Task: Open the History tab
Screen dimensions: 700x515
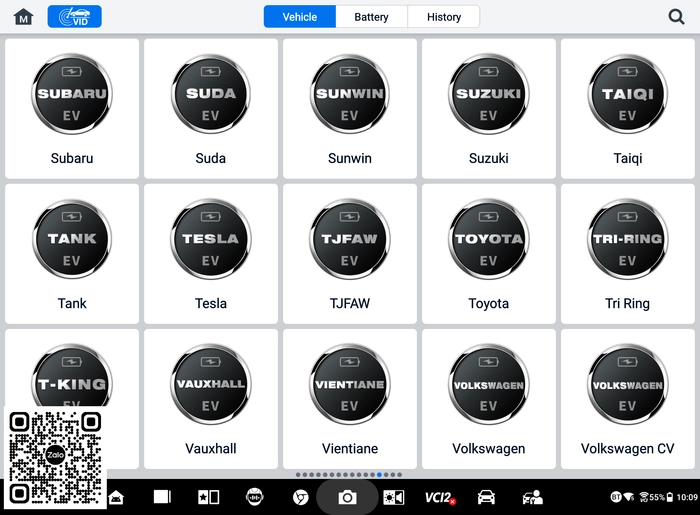Action: click(x=444, y=17)
